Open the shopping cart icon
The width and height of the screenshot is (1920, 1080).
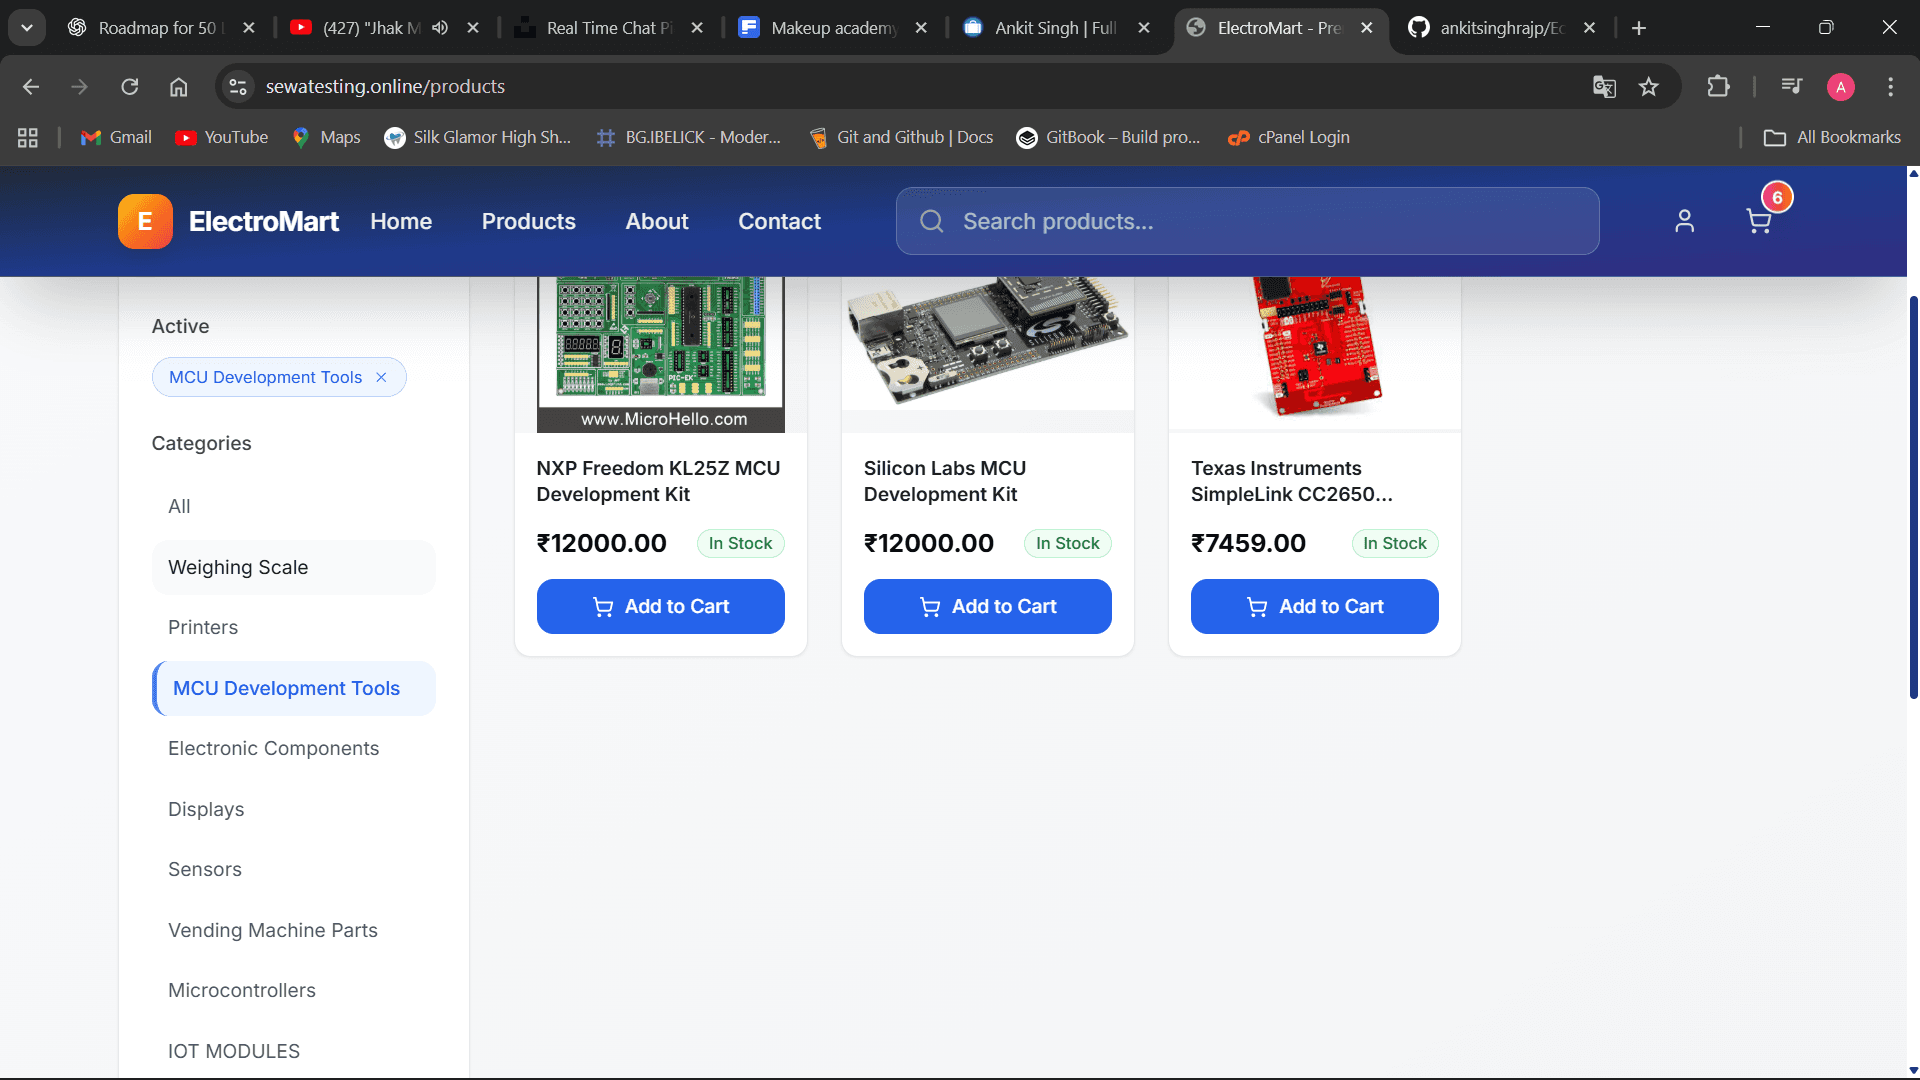(1758, 221)
